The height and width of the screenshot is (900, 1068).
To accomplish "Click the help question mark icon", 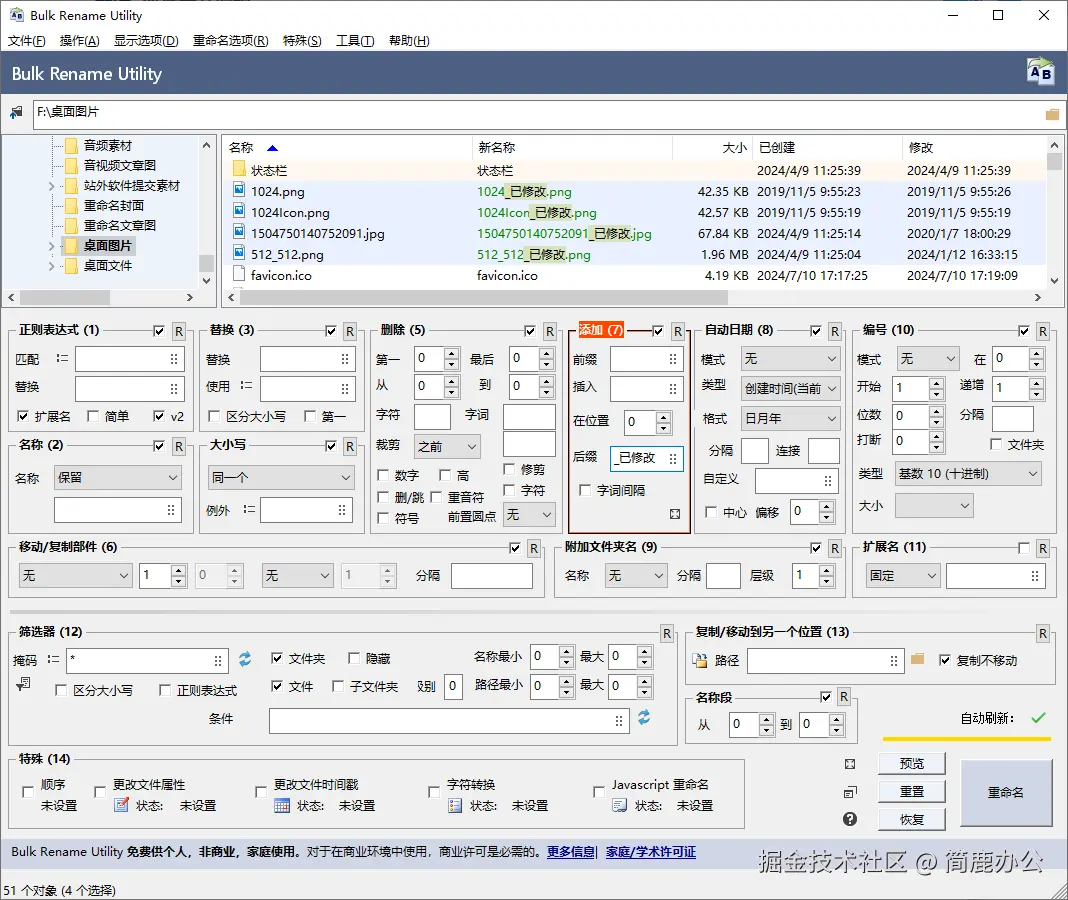I will pos(849,819).
